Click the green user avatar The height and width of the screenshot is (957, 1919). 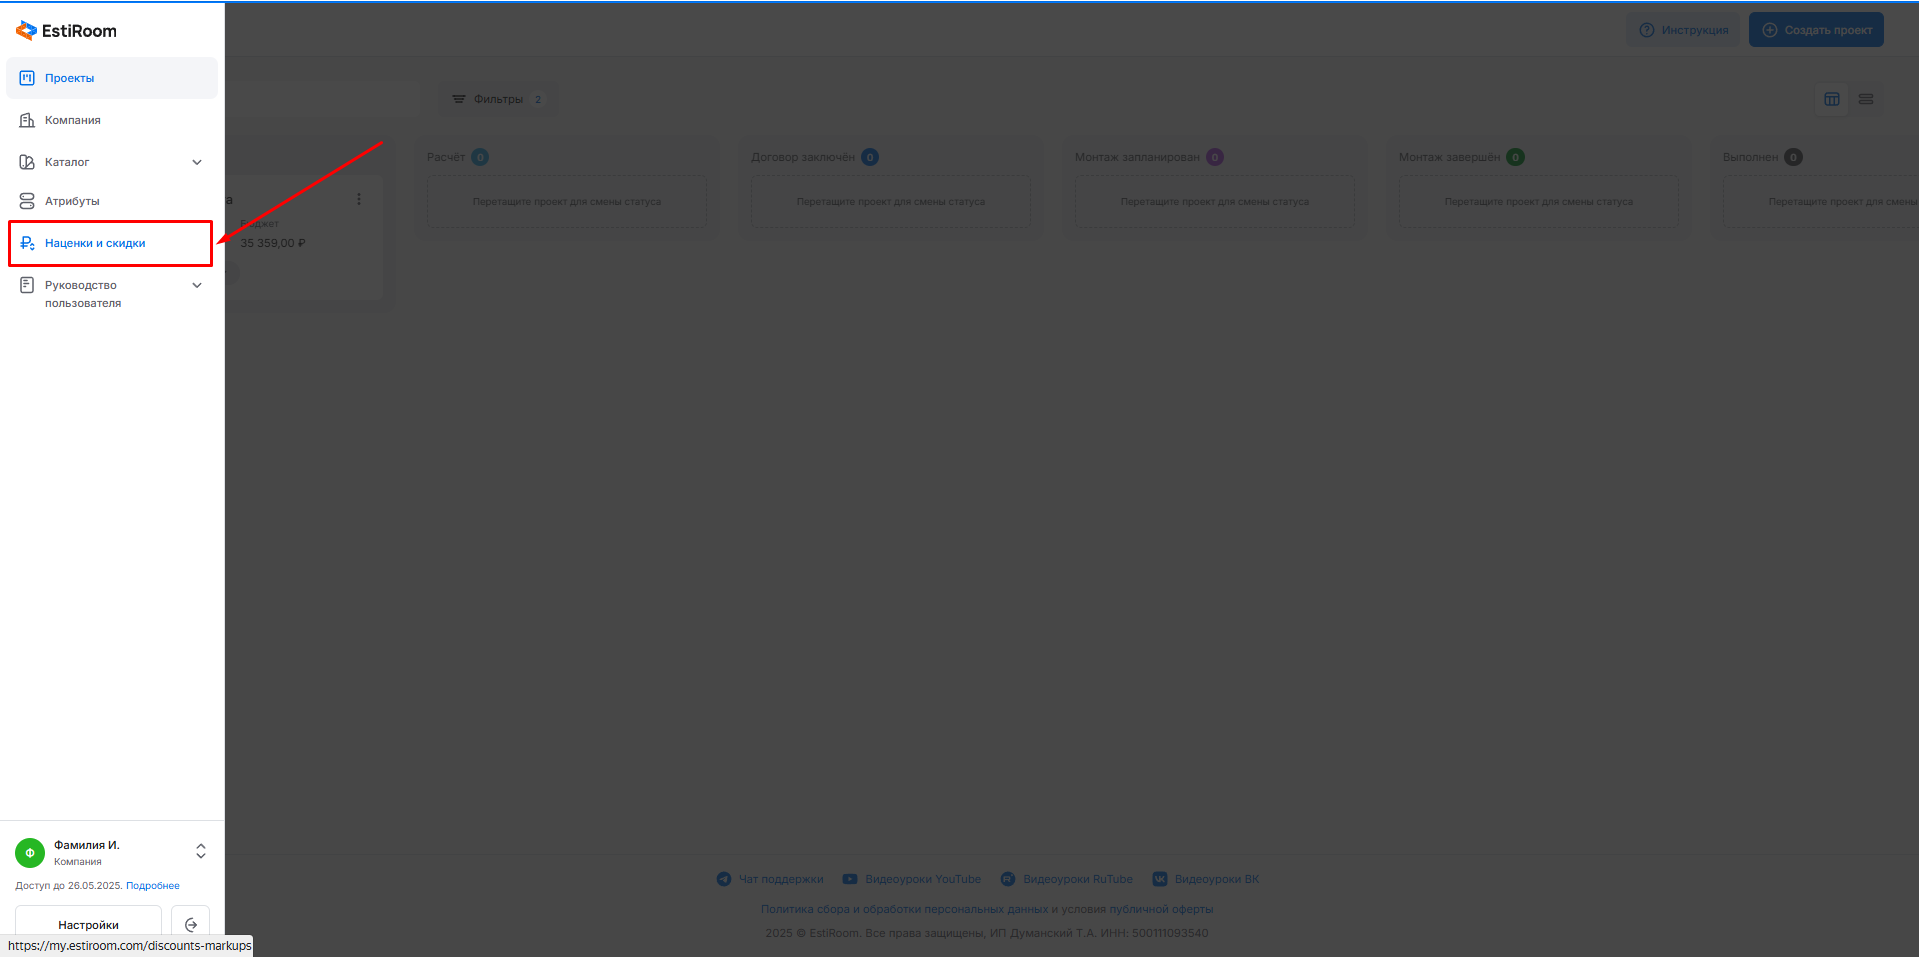tap(30, 853)
